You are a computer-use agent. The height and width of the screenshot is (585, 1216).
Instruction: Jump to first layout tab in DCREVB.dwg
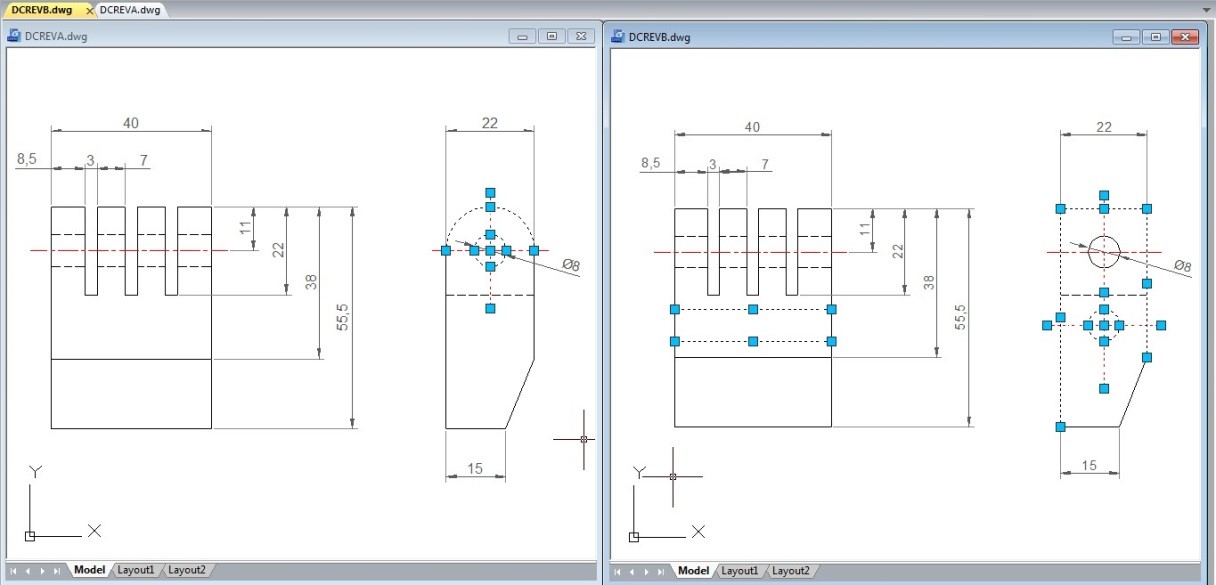click(x=618, y=571)
